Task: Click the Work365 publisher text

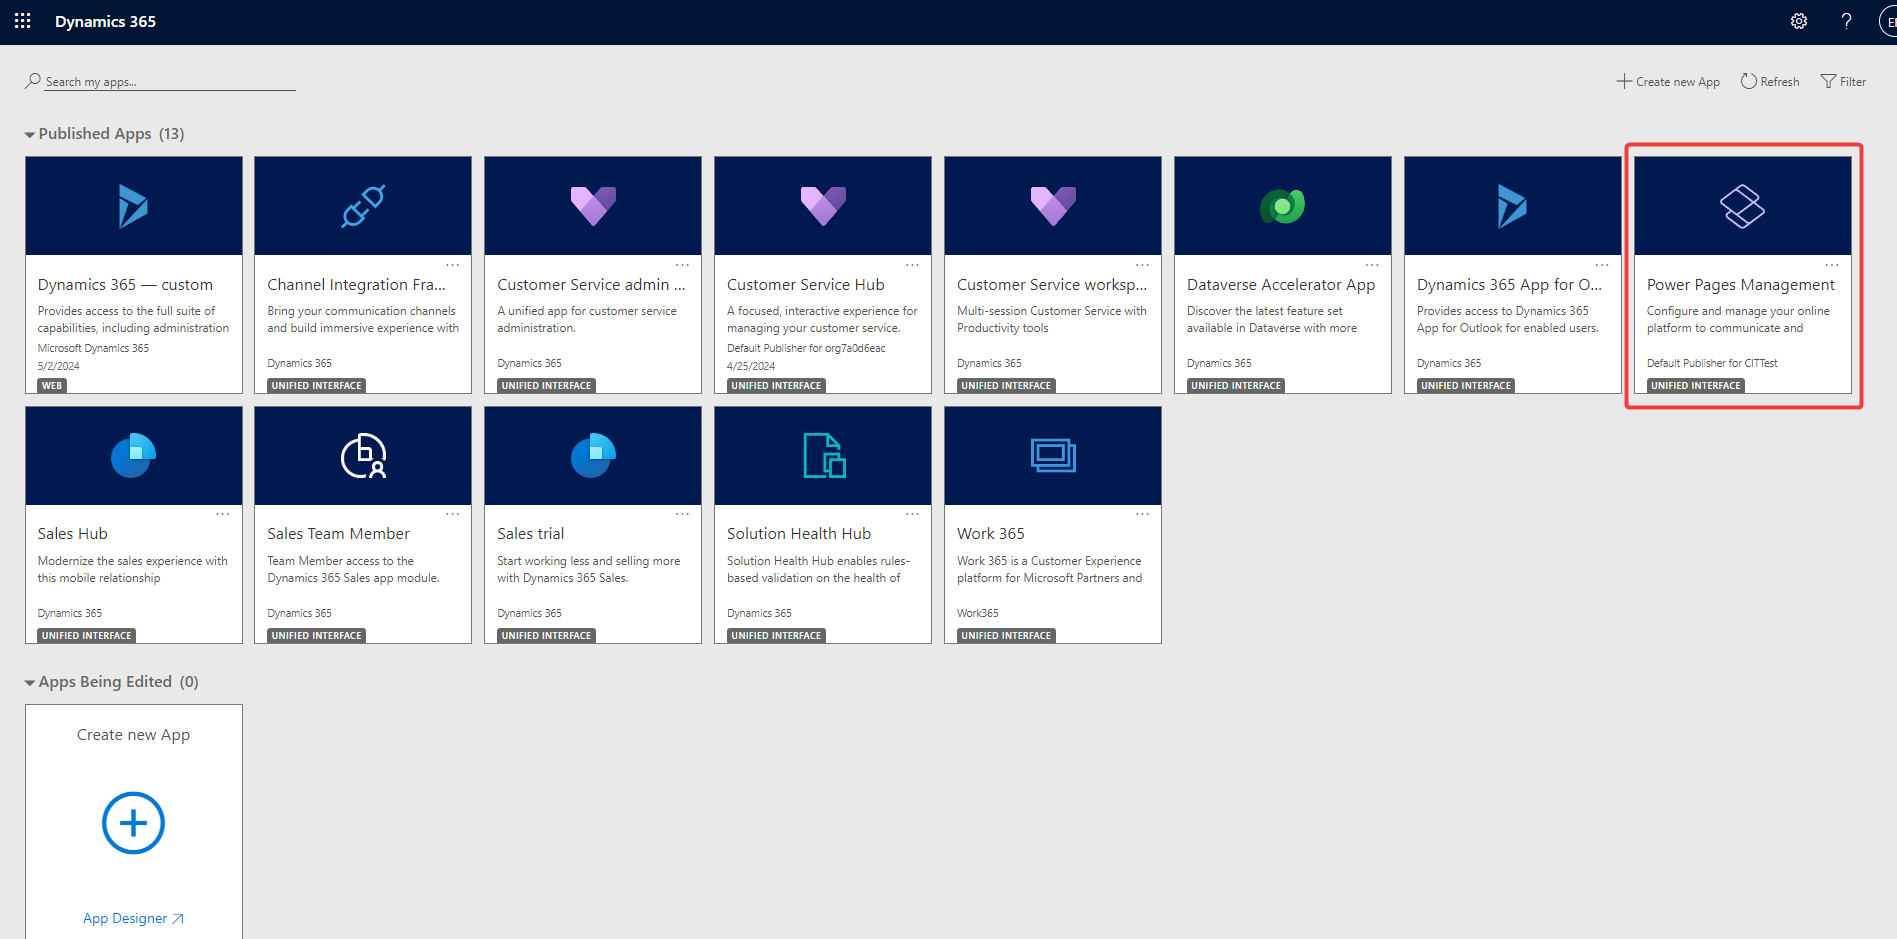Action: pyautogui.click(x=978, y=613)
